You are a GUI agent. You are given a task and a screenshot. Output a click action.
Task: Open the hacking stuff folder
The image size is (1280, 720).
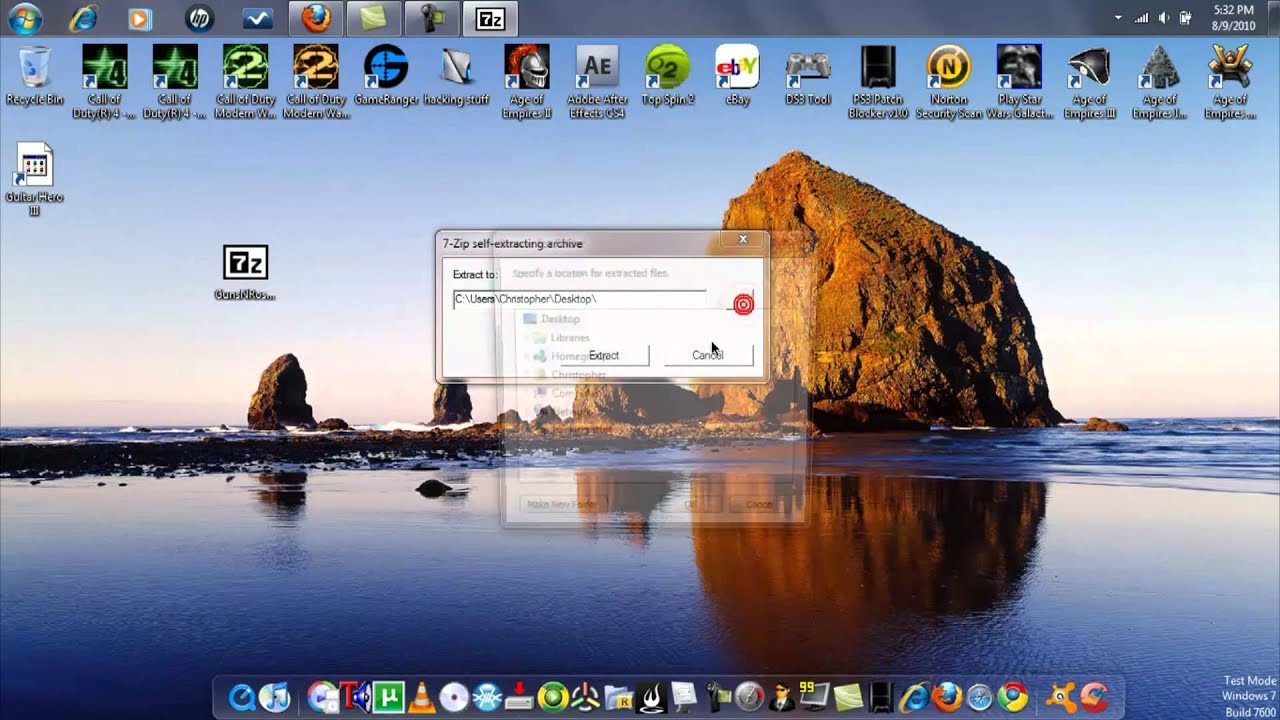click(x=456, y=75)
